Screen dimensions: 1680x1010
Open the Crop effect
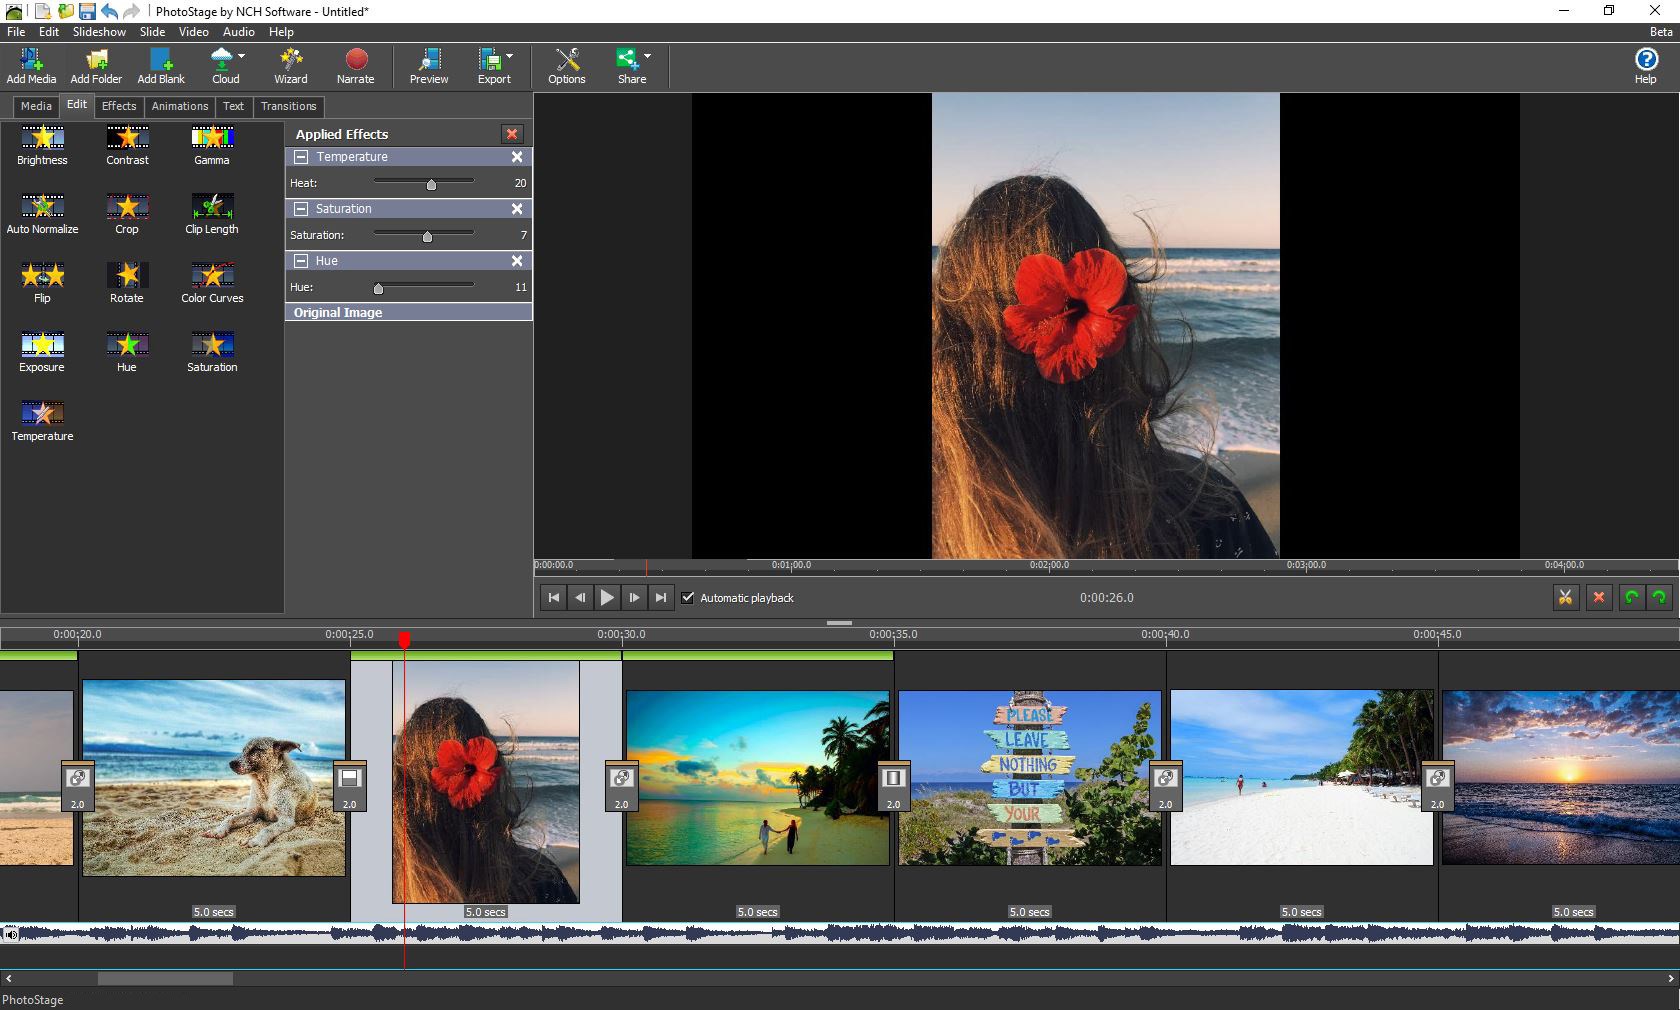(127, 209)
